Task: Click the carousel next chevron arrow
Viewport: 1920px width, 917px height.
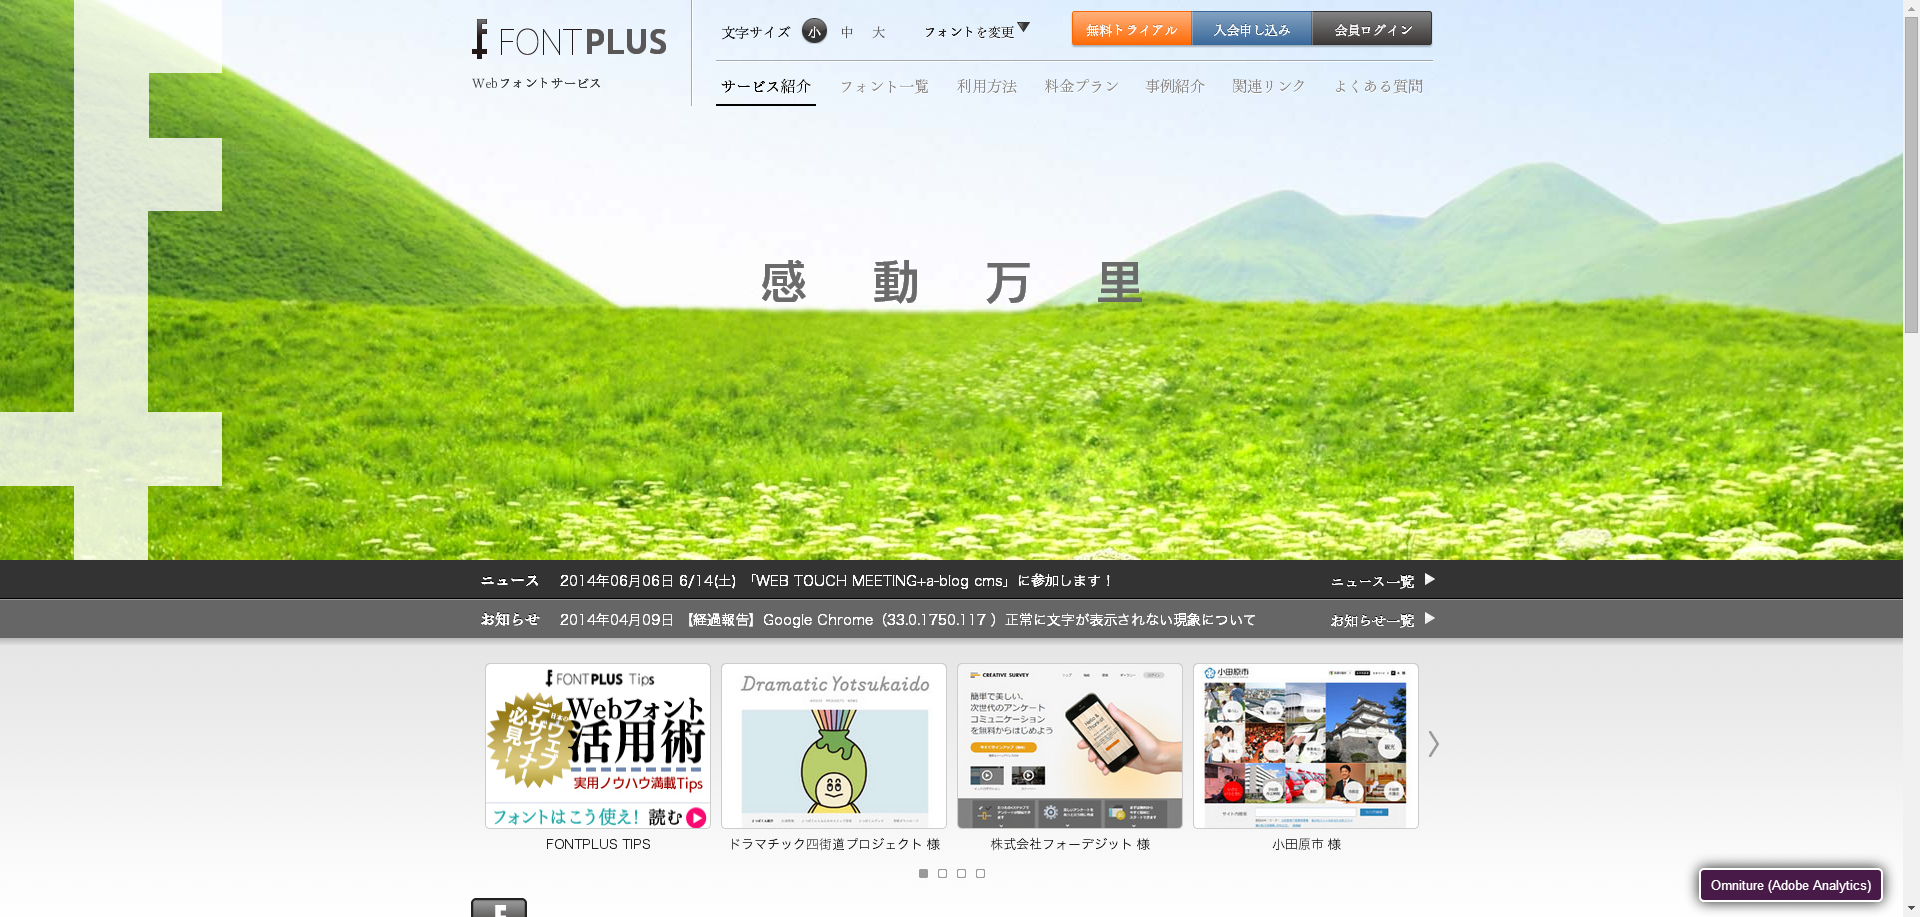Action: tap(1433, 744)
